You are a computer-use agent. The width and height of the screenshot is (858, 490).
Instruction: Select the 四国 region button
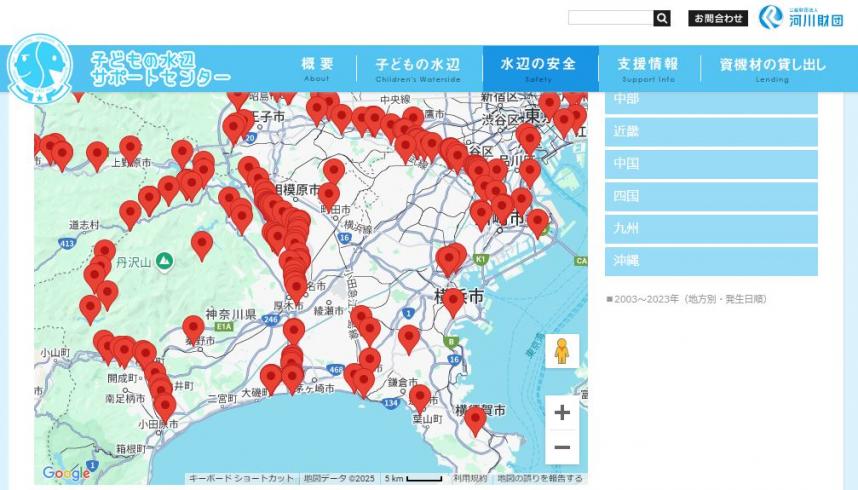click(711, 197)
